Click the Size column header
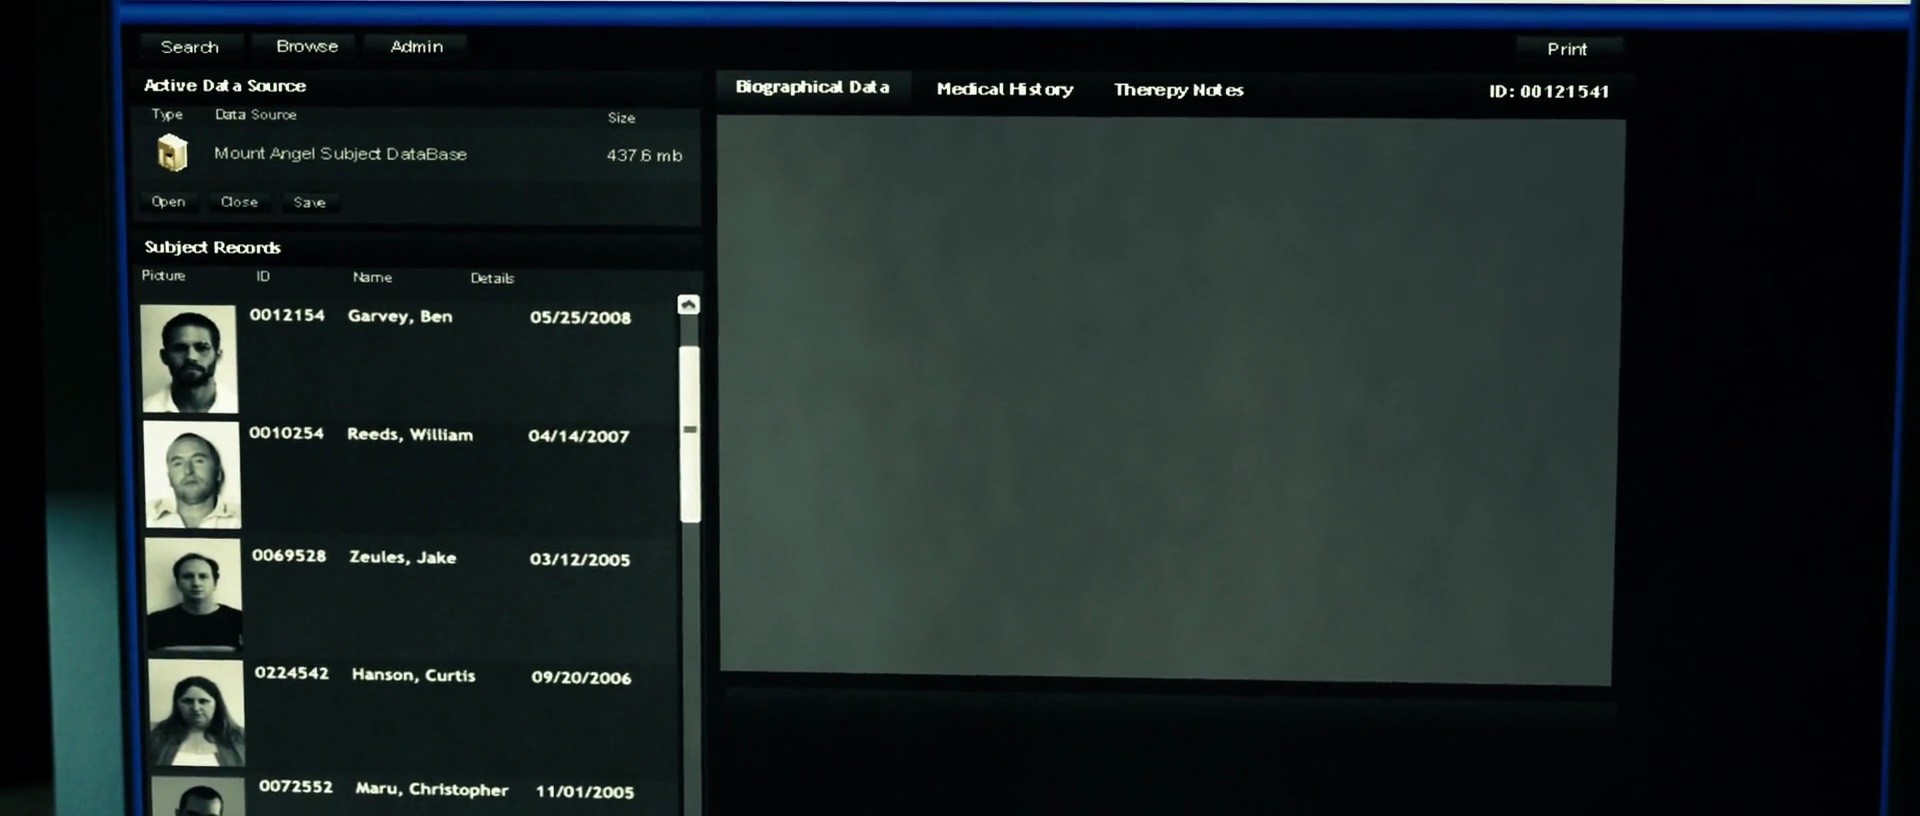The image size is (1920, 816). 621,118
